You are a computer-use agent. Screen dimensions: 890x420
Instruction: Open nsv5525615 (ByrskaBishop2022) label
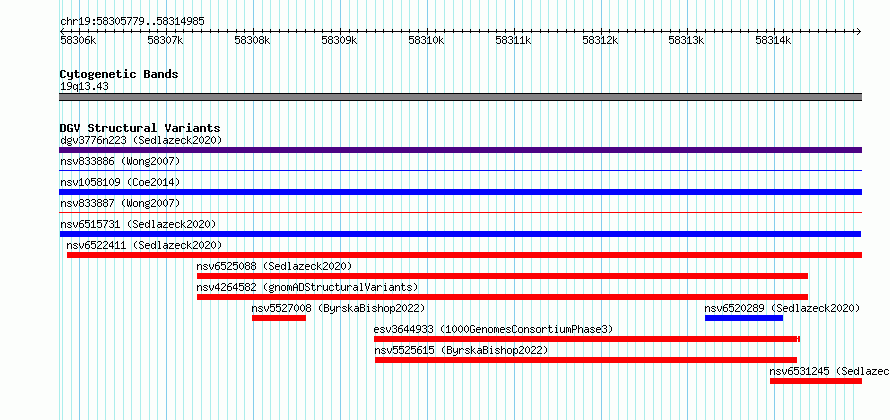(461, 350)
